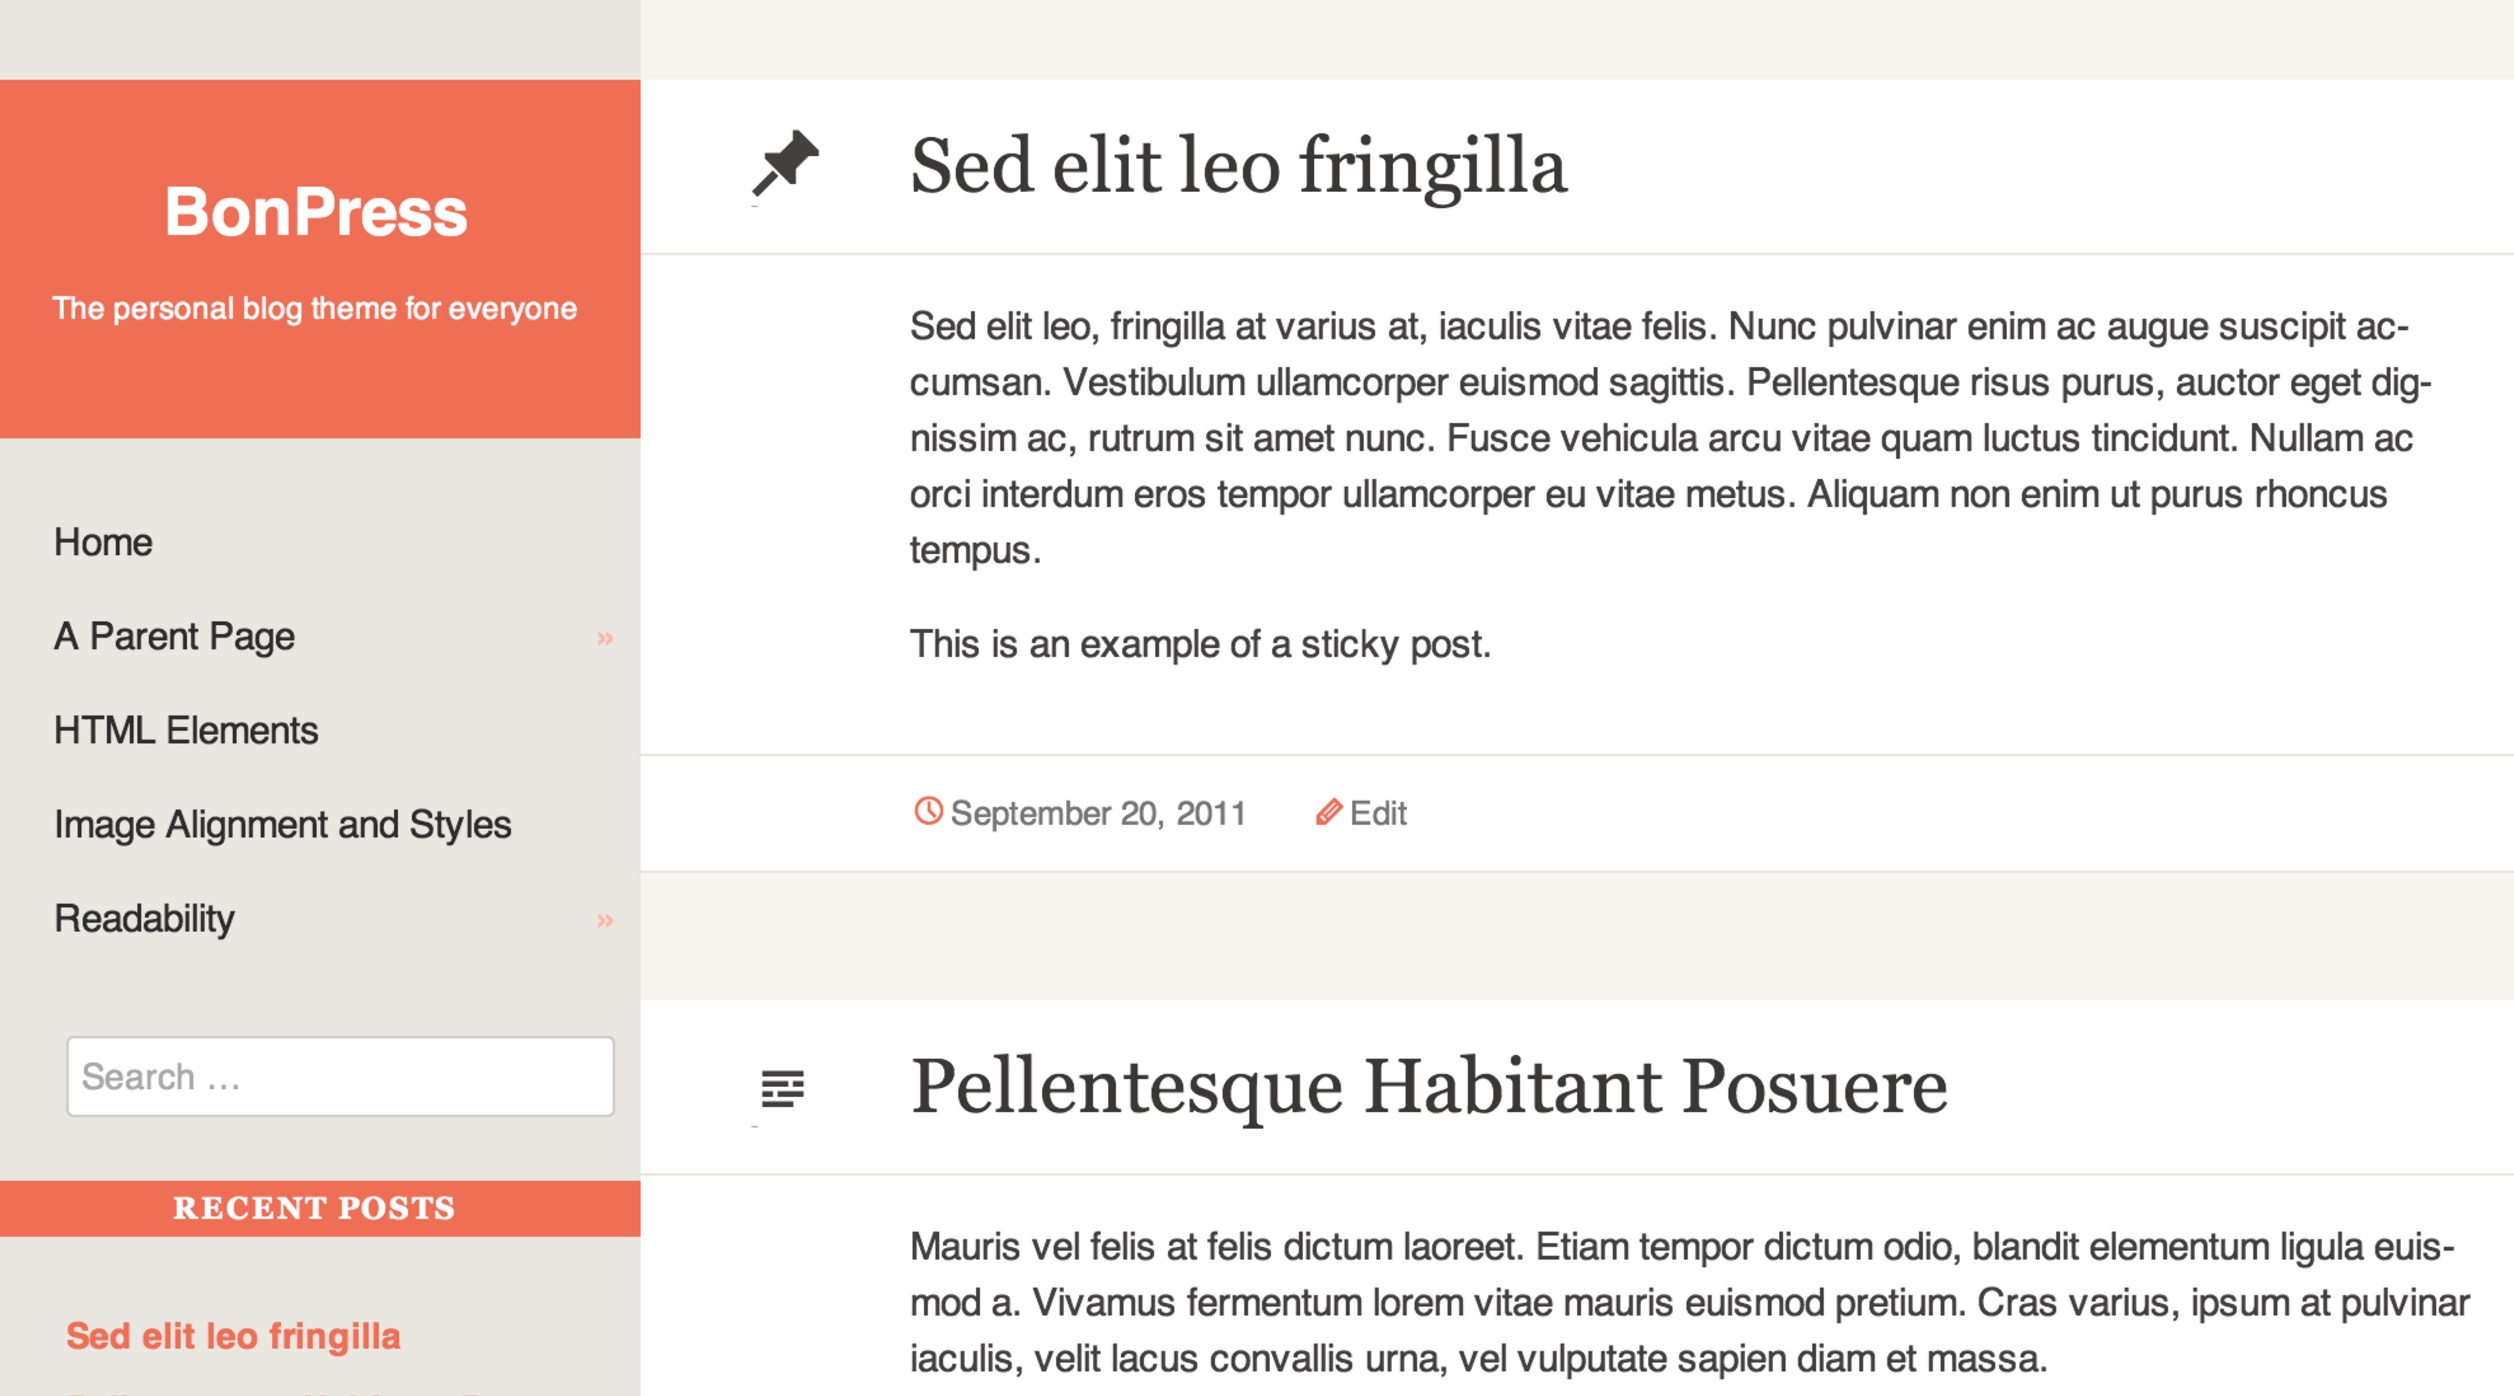Screen dimensions: 2514x1396
Task: Click the standard post format icon
Action: pyautogui.click(x=782, y=1088)
